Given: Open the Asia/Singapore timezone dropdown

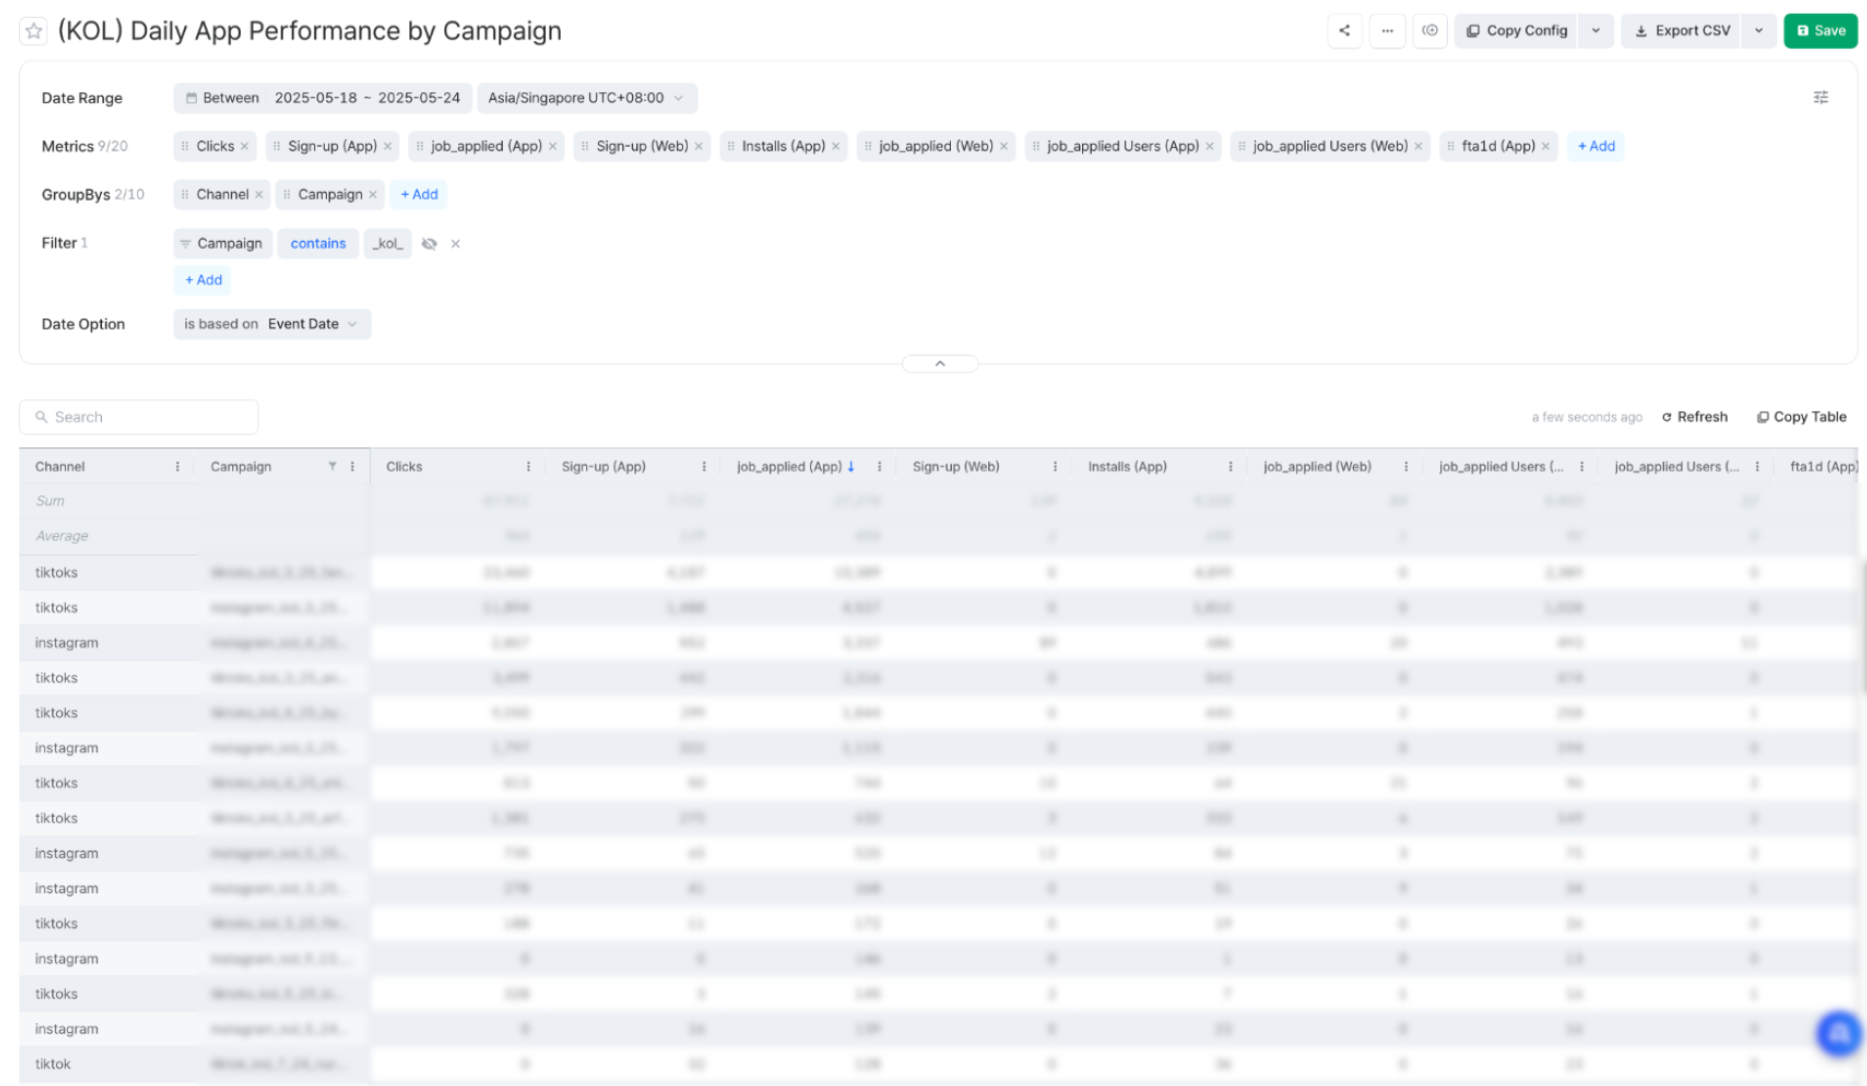Looking at the screenshot, I should click(x=586, y=98).
